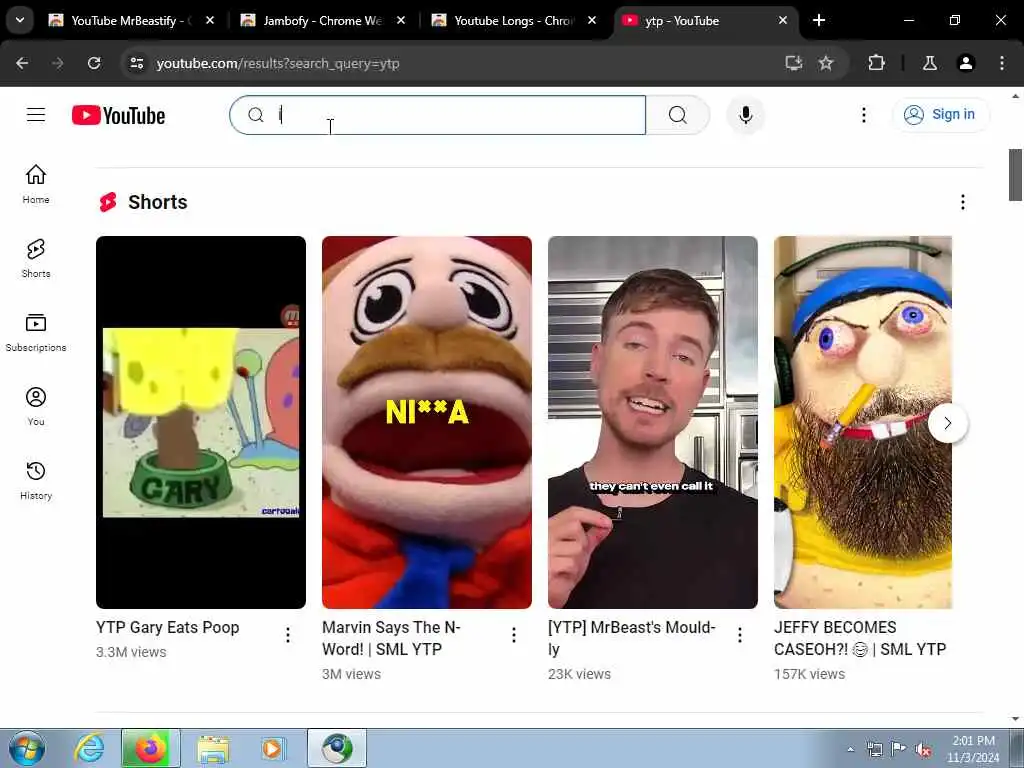Open title Marvin Says The N-Word! | SML YTP
This screenshot has height=768, width=1024.
pyautogui.click(x=391, y=638)
